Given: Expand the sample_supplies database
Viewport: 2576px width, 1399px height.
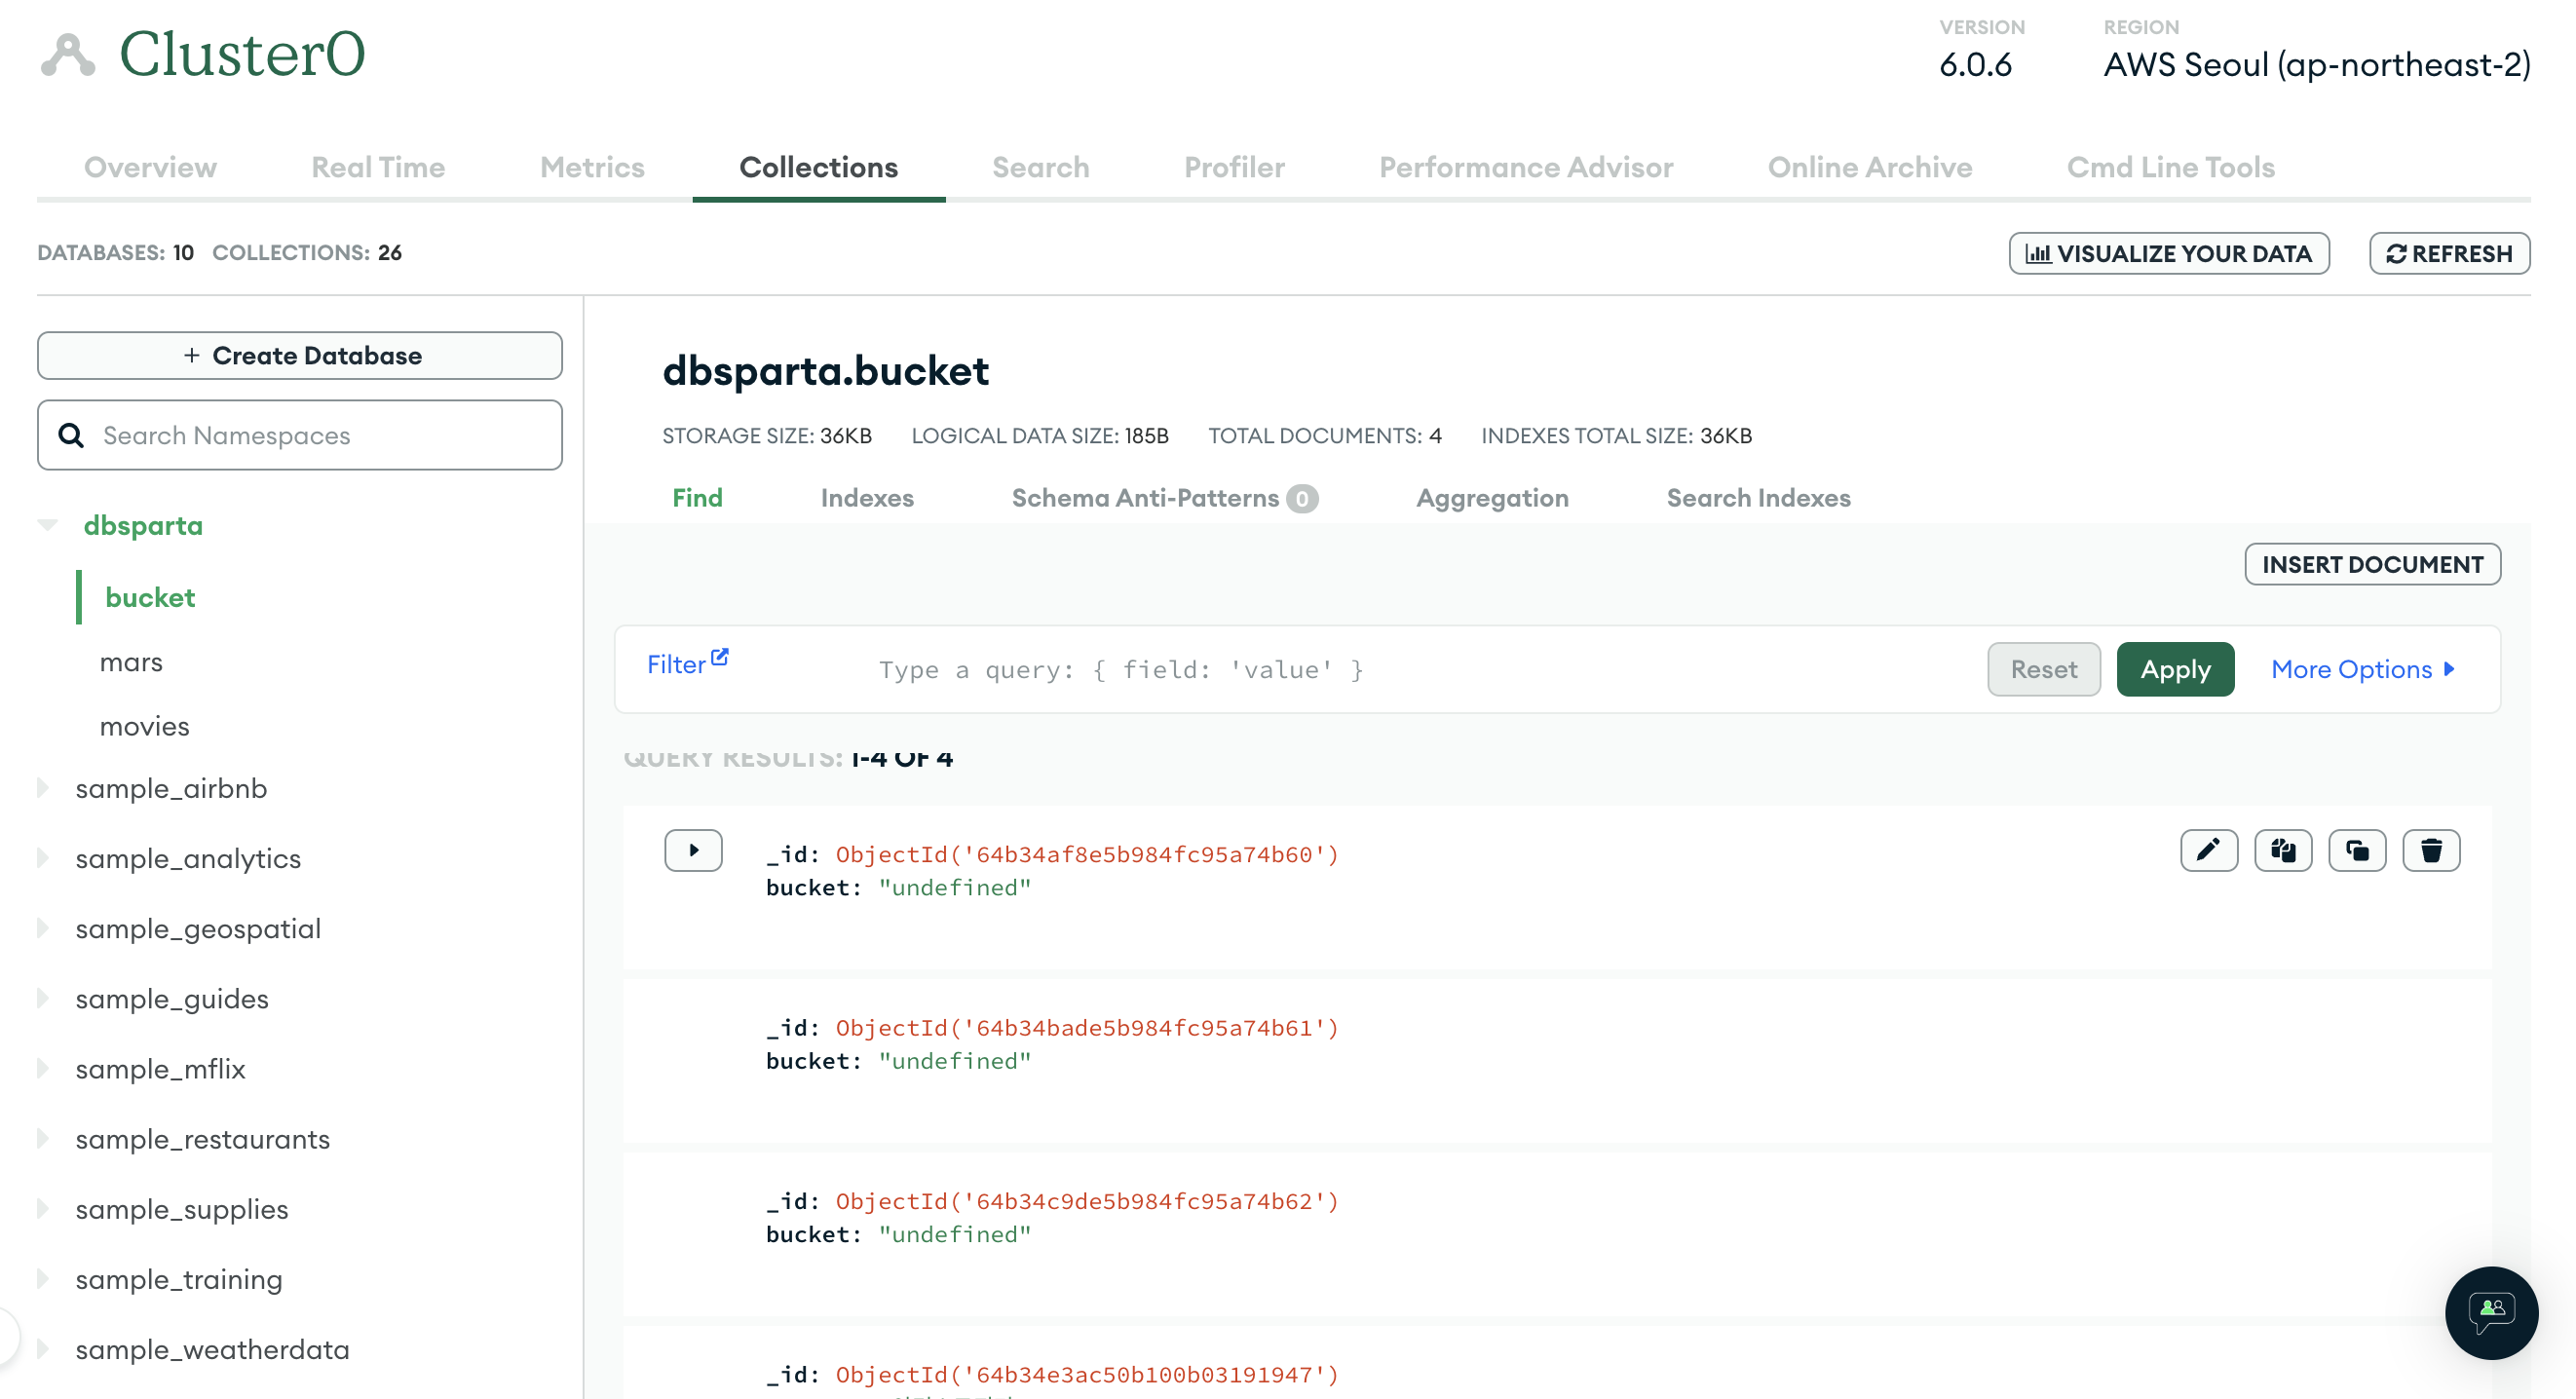Looking at the screenshot, I should click(x=43, y=1208).
